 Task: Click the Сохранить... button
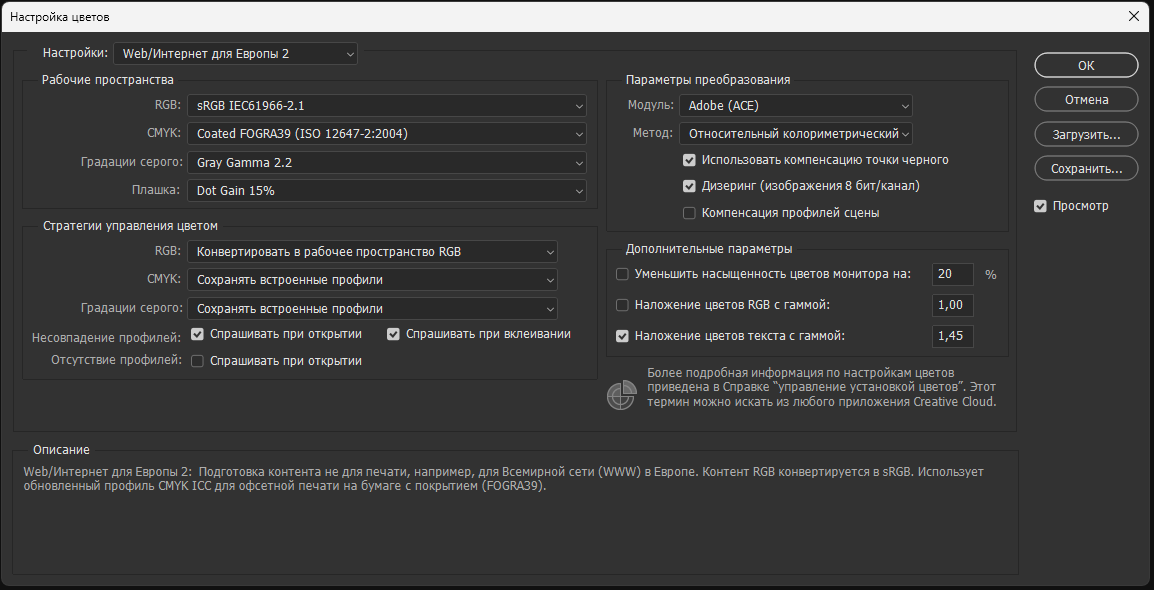pos(1086,168)
